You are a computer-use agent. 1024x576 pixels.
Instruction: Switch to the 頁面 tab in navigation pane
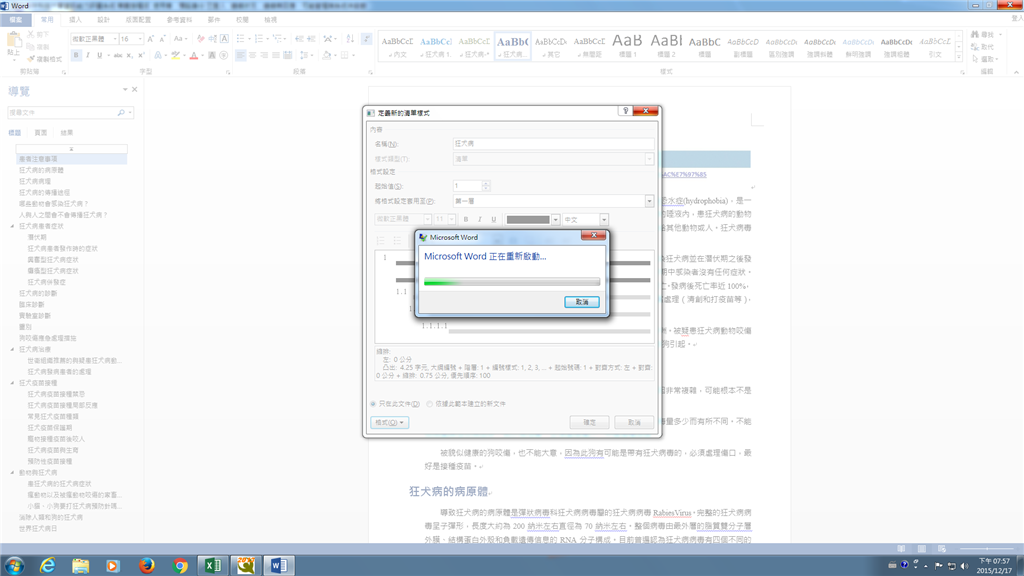click(40, 133)
